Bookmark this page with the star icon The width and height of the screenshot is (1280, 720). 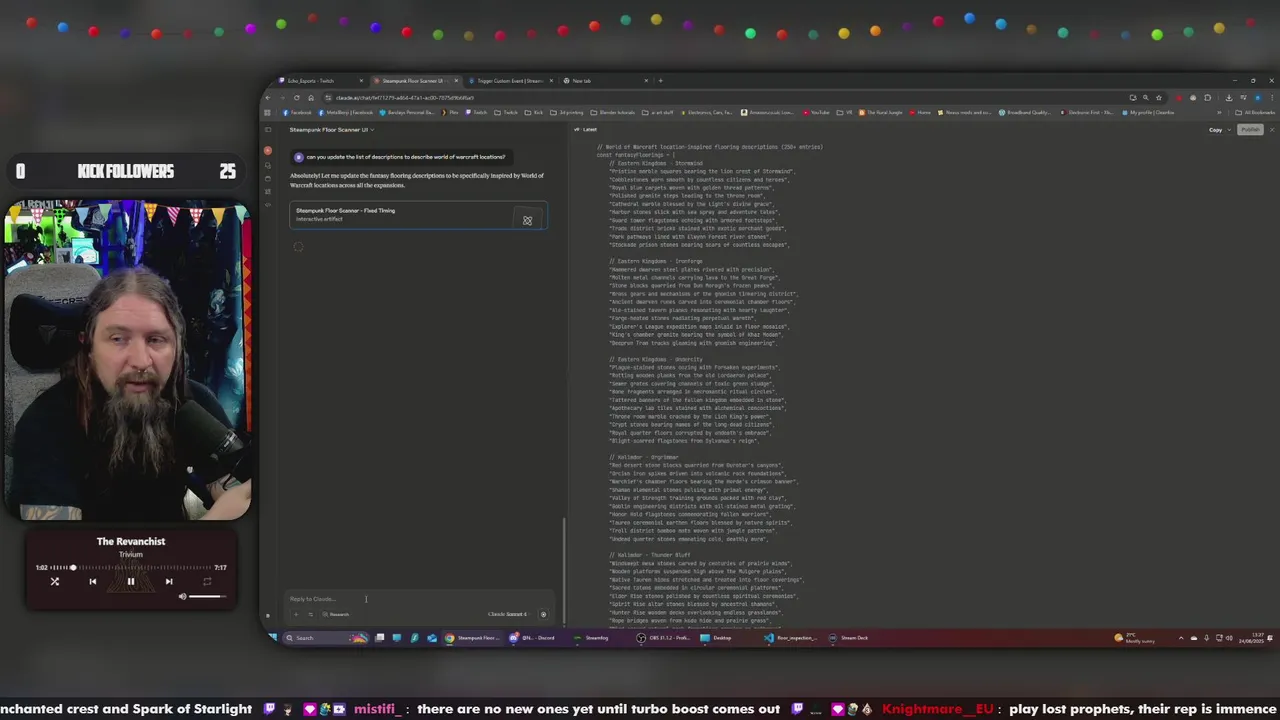(1159, 97)
